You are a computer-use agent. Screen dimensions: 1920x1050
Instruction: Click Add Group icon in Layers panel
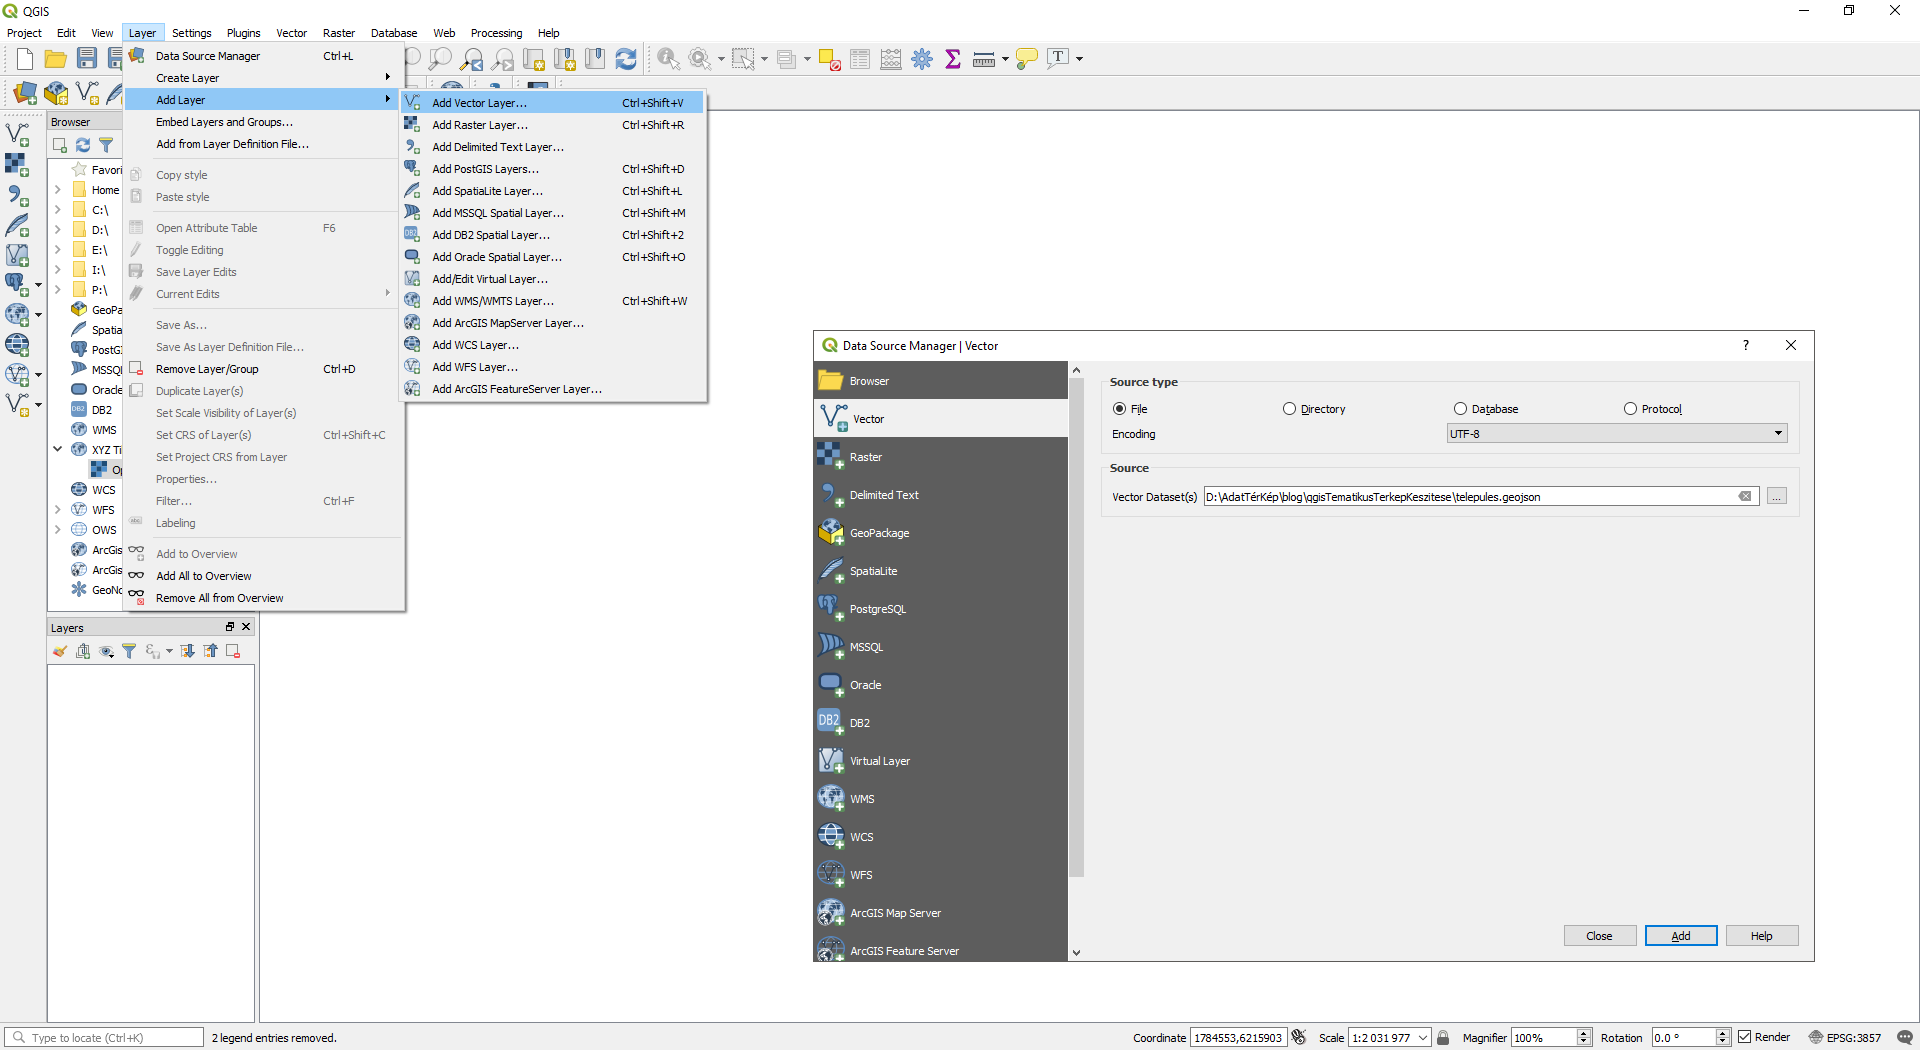83,651
